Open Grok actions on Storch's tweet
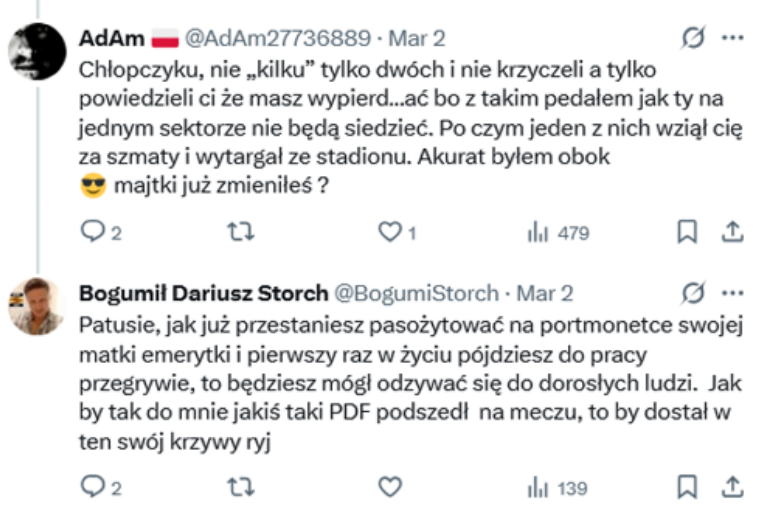Viewport: 769px width, 513px height. point(692,293)
